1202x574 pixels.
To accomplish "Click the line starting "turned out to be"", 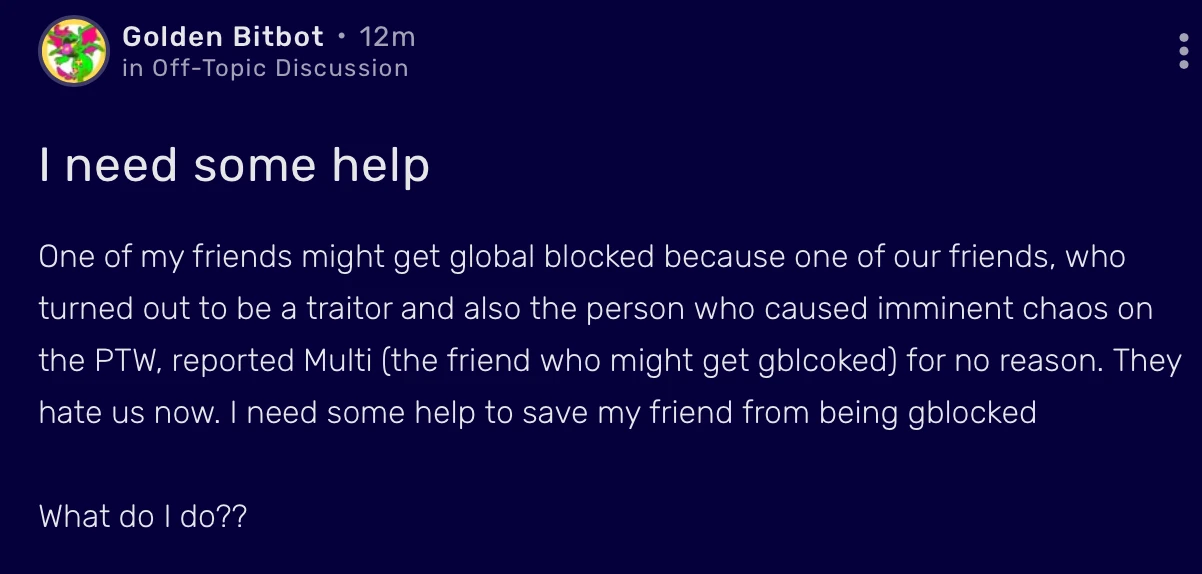I will [595, 308].
